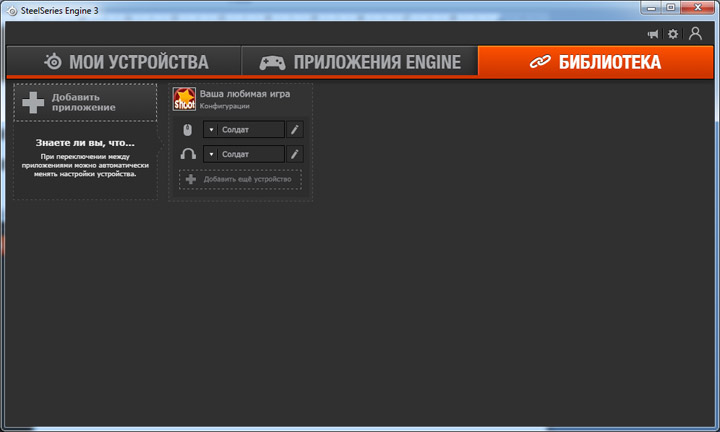Minimize the SteelSeries Engine 3 window
Screen dimensions: 720x432
651,8
